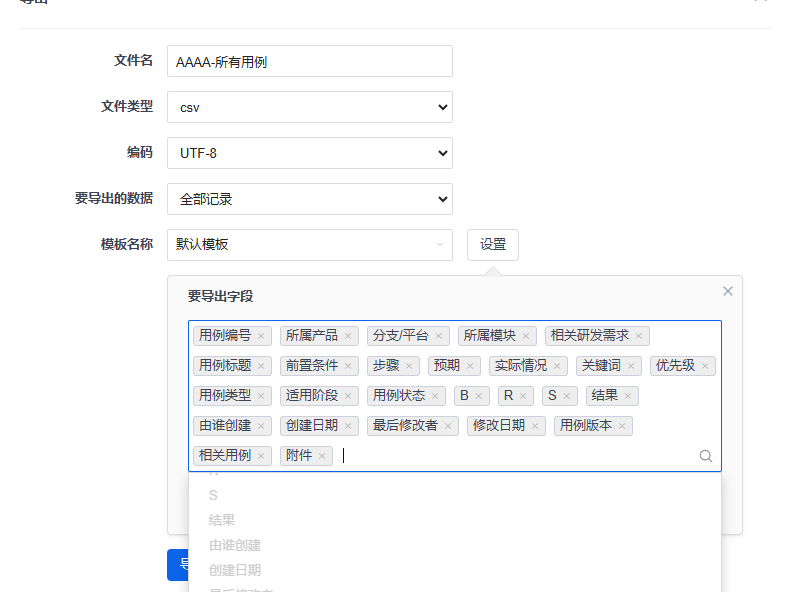Remove the 最后修改者 field tag
The image size is (789, 592).
447,426
